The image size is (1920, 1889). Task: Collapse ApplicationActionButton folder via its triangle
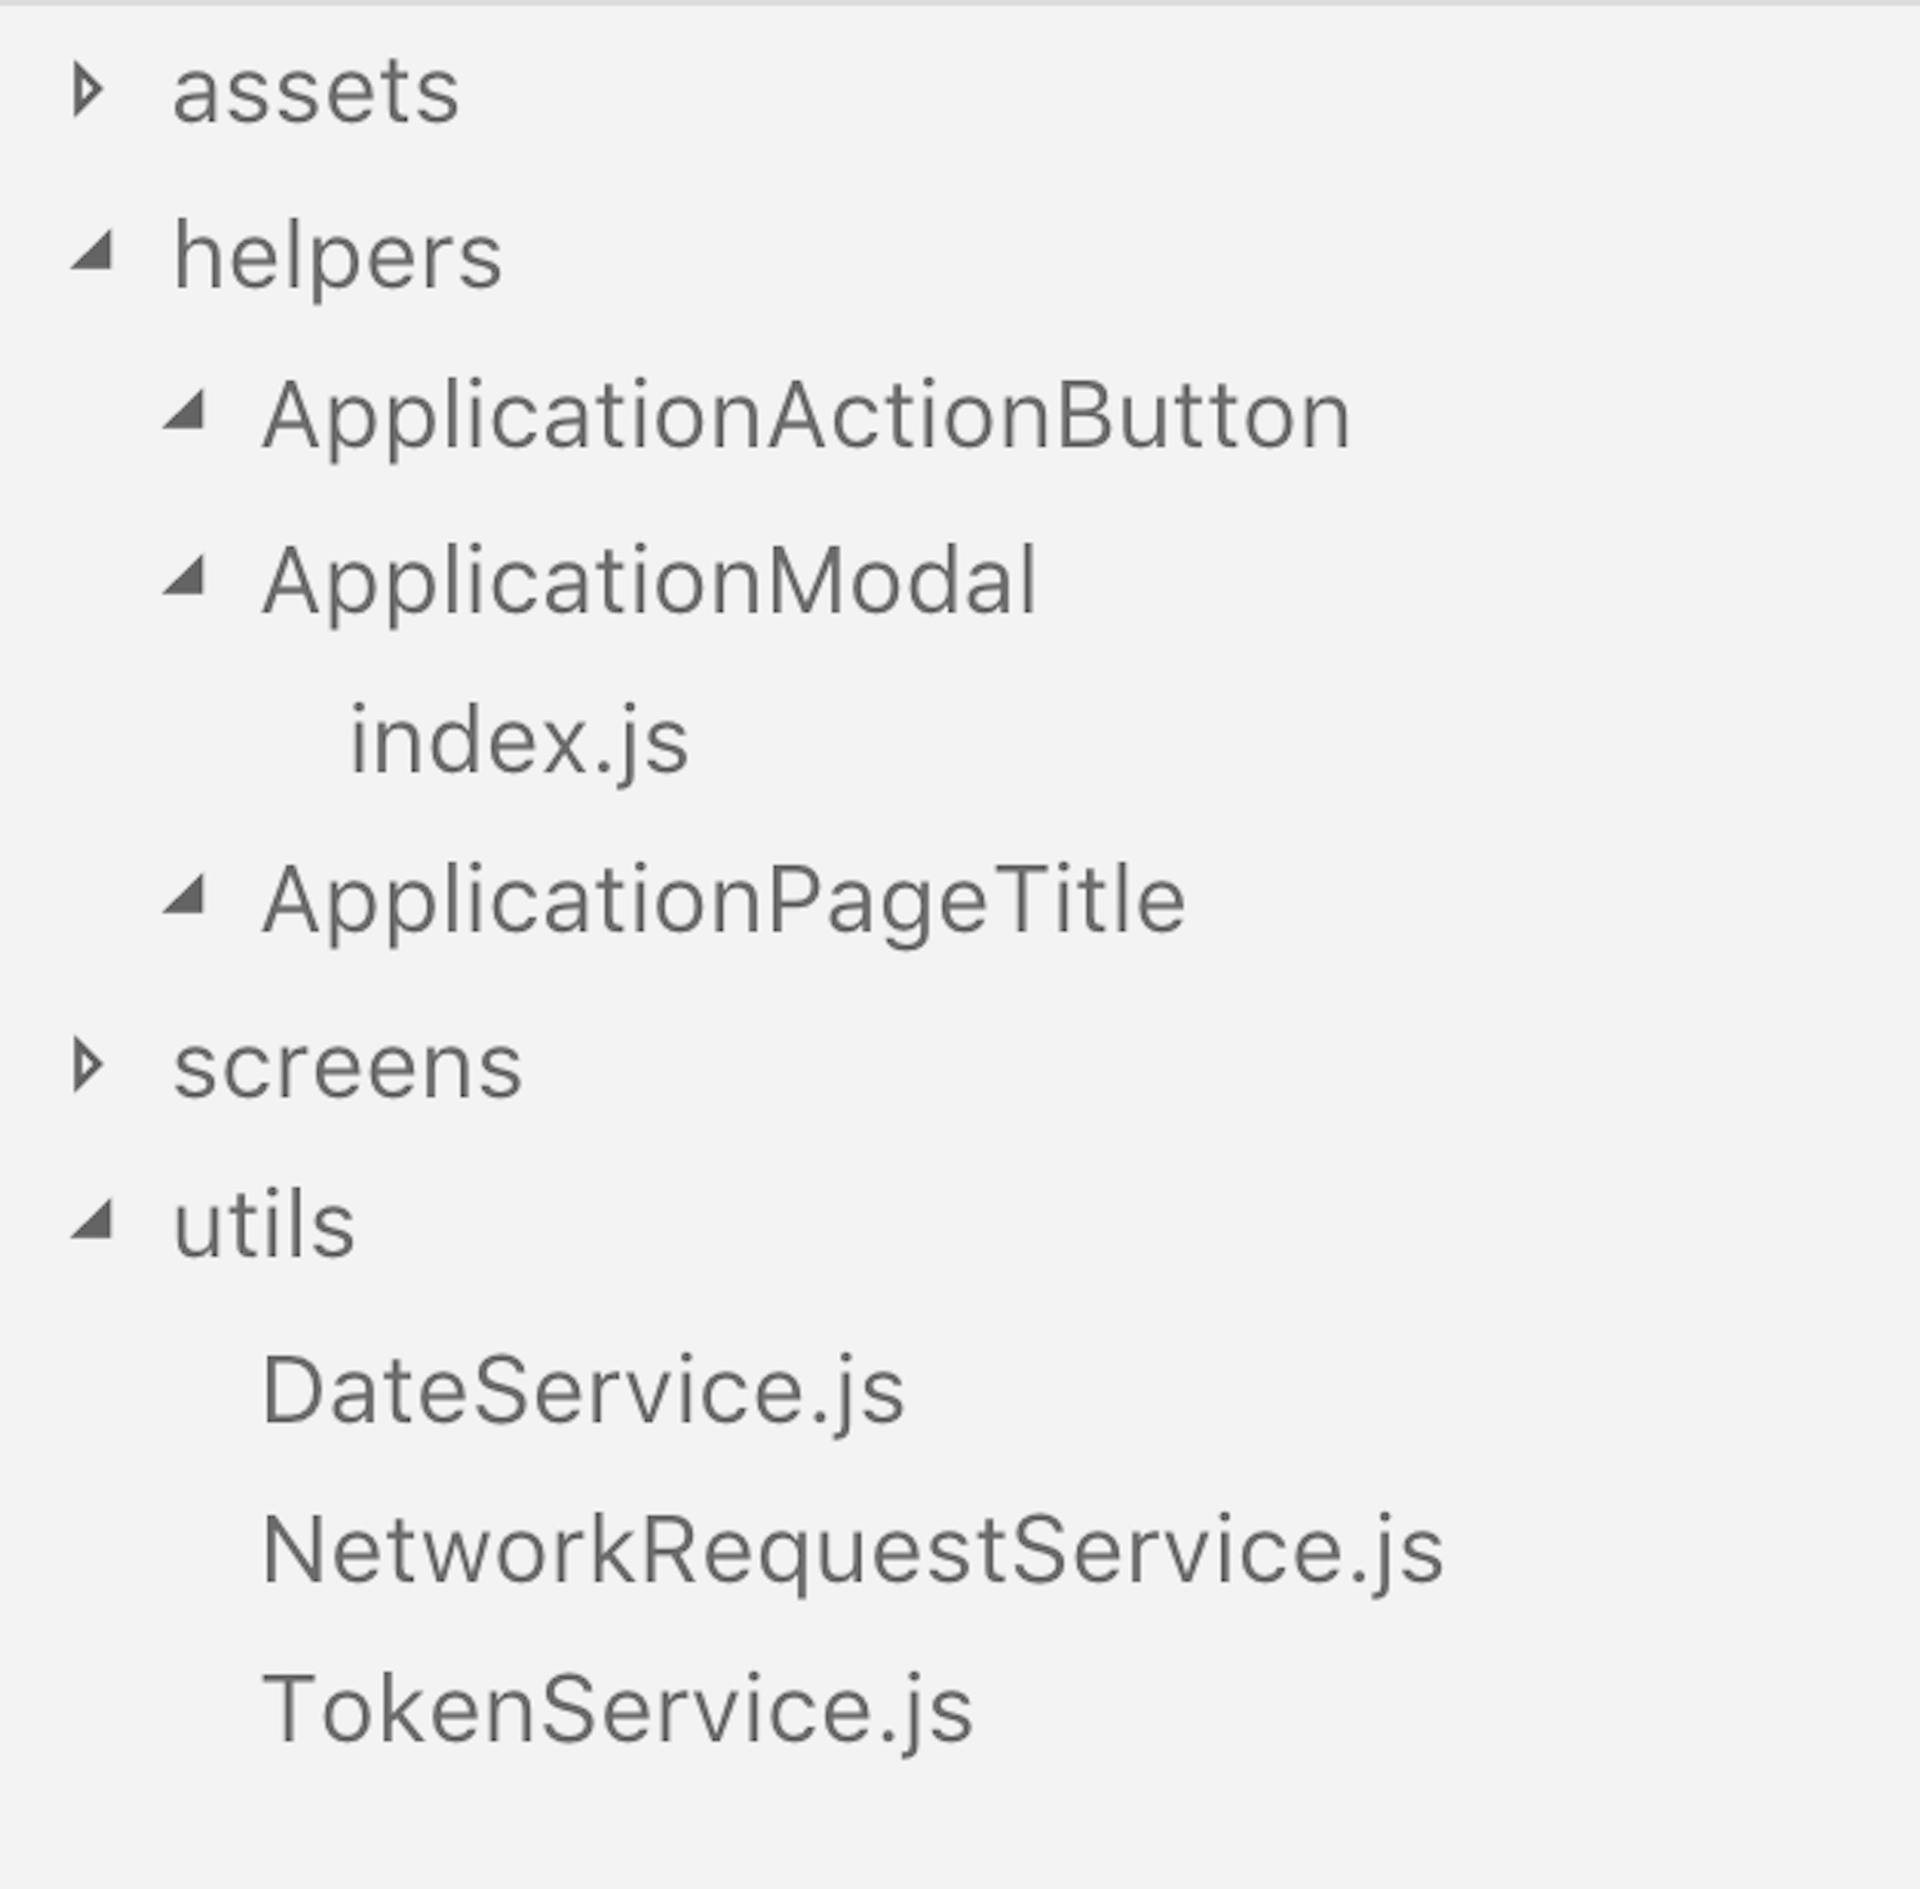[x=186, y=411]
